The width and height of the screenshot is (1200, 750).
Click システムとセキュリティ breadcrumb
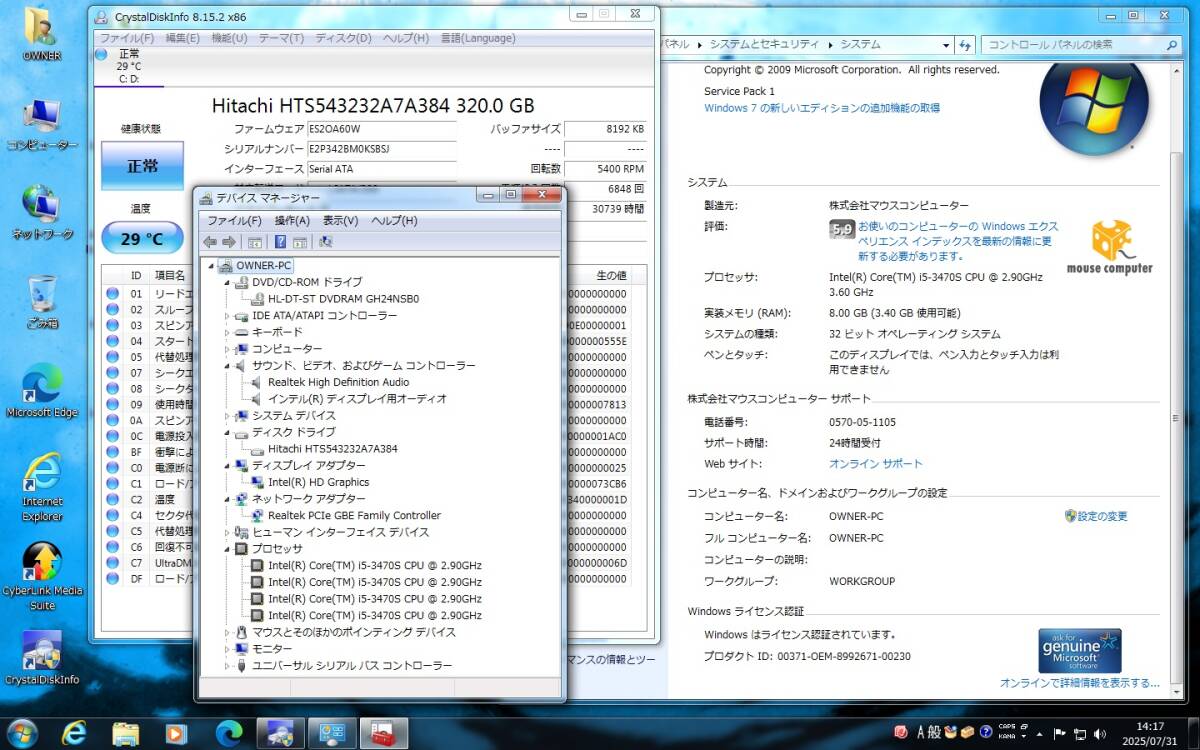click(x=764, y=45)
